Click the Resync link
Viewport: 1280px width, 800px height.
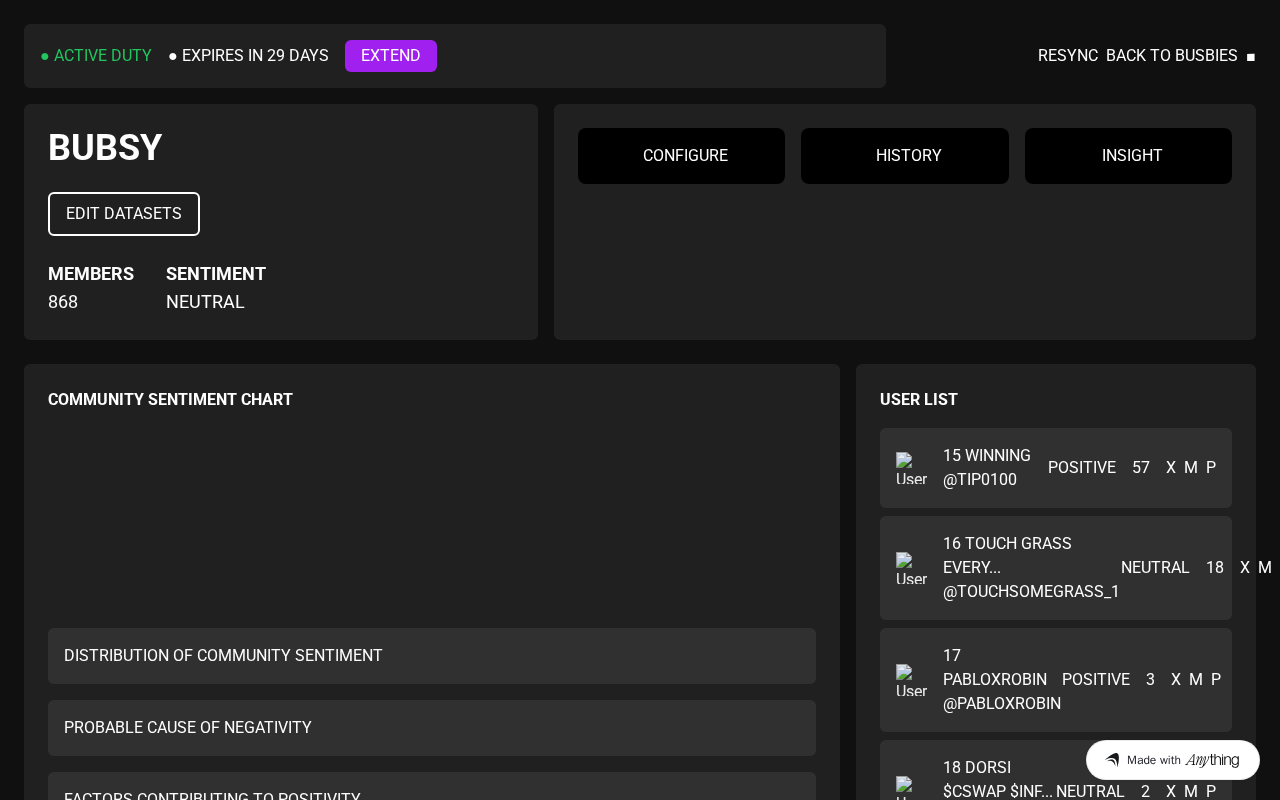tap(1067, 56)
